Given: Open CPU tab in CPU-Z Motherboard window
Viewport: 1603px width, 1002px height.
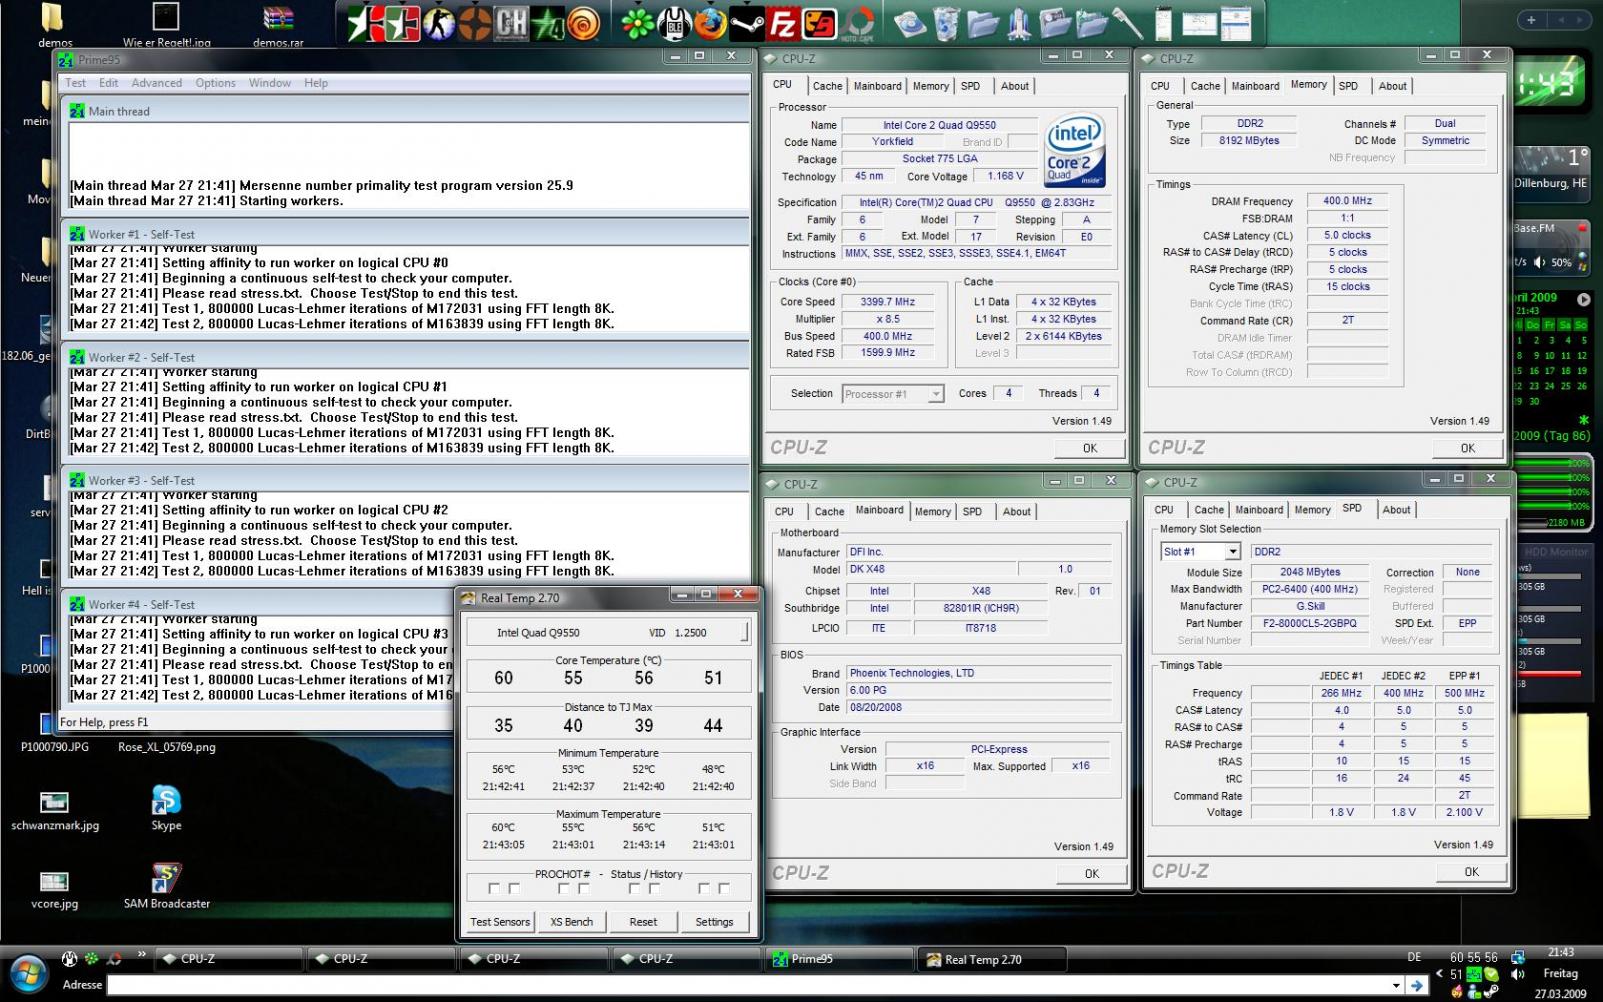Looking at the screenshot, I should 784,511.
